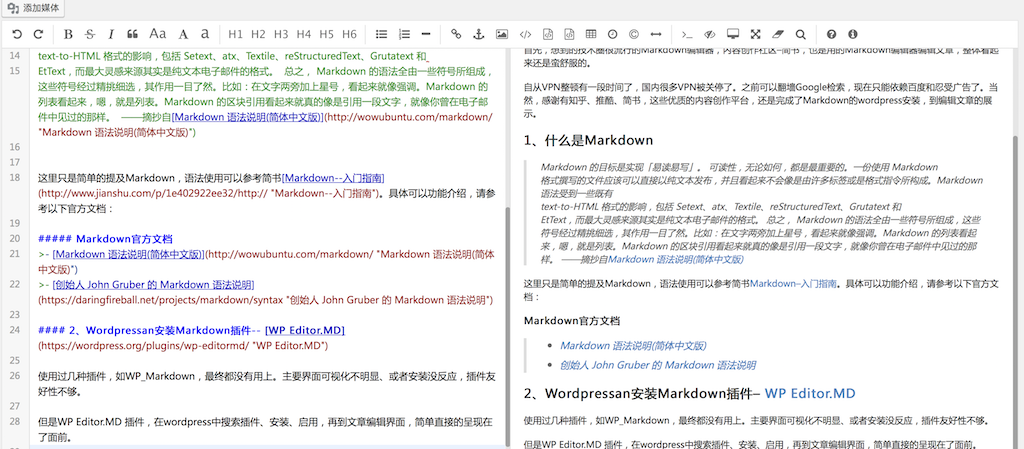Insert H2 heading
The width and height of the screenshot is (1024, 449).
[259, 34]
